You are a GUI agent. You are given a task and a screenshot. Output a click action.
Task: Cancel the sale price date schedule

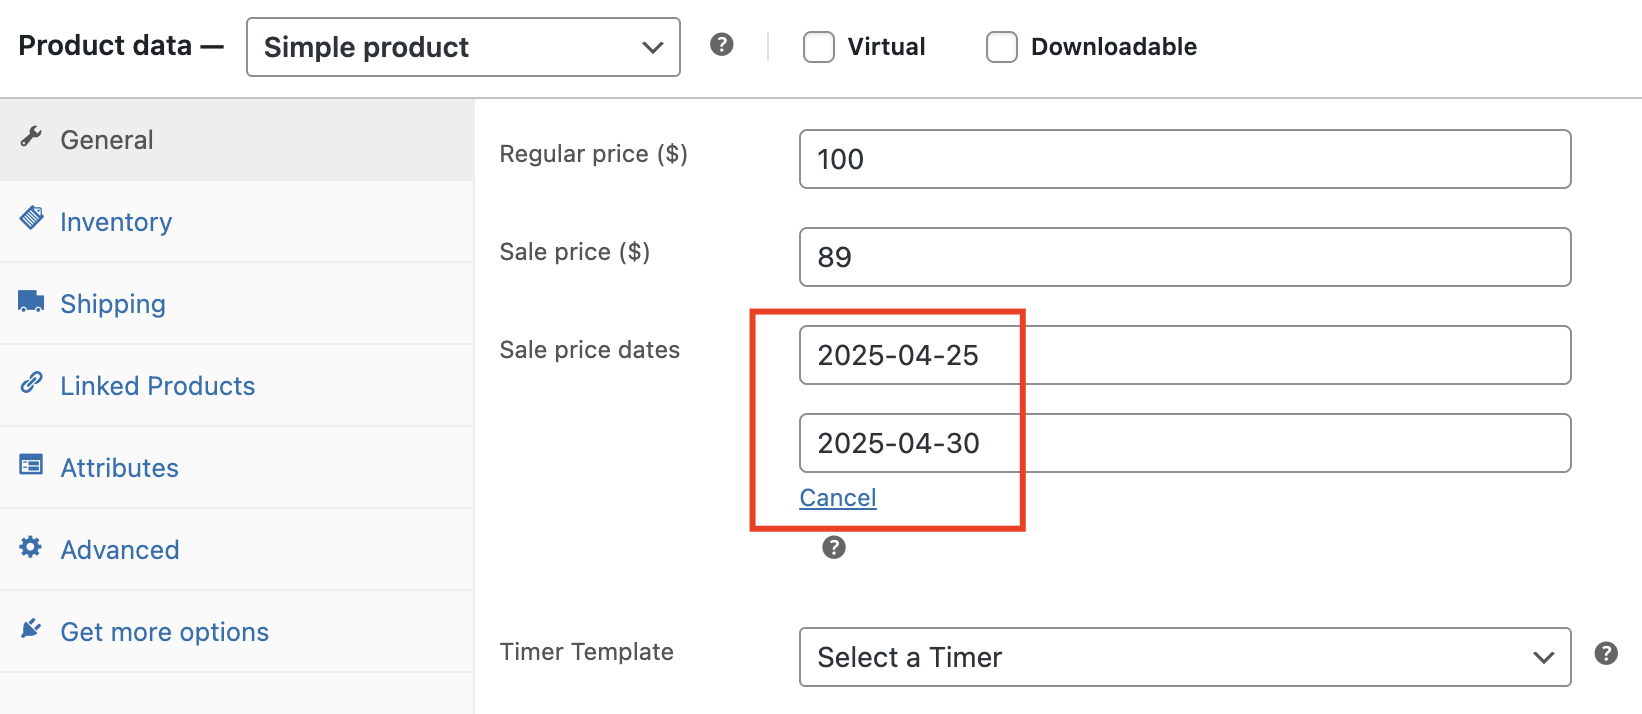[x=838, y=498]
